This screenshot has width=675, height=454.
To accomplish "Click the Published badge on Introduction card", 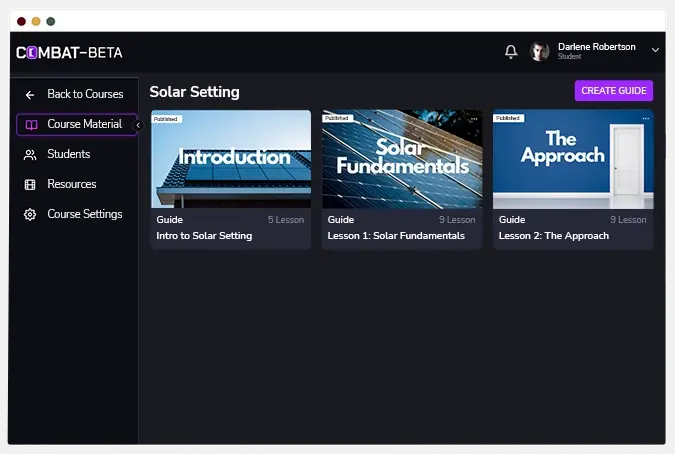I will 166,118.
